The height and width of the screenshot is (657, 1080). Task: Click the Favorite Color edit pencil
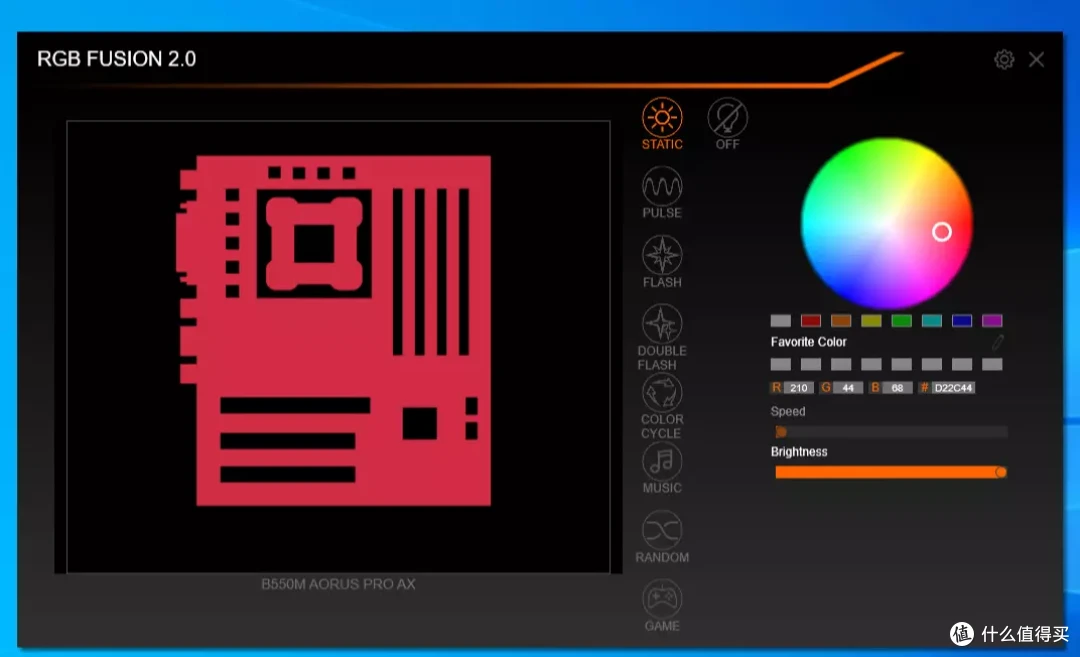coord(997,342)
